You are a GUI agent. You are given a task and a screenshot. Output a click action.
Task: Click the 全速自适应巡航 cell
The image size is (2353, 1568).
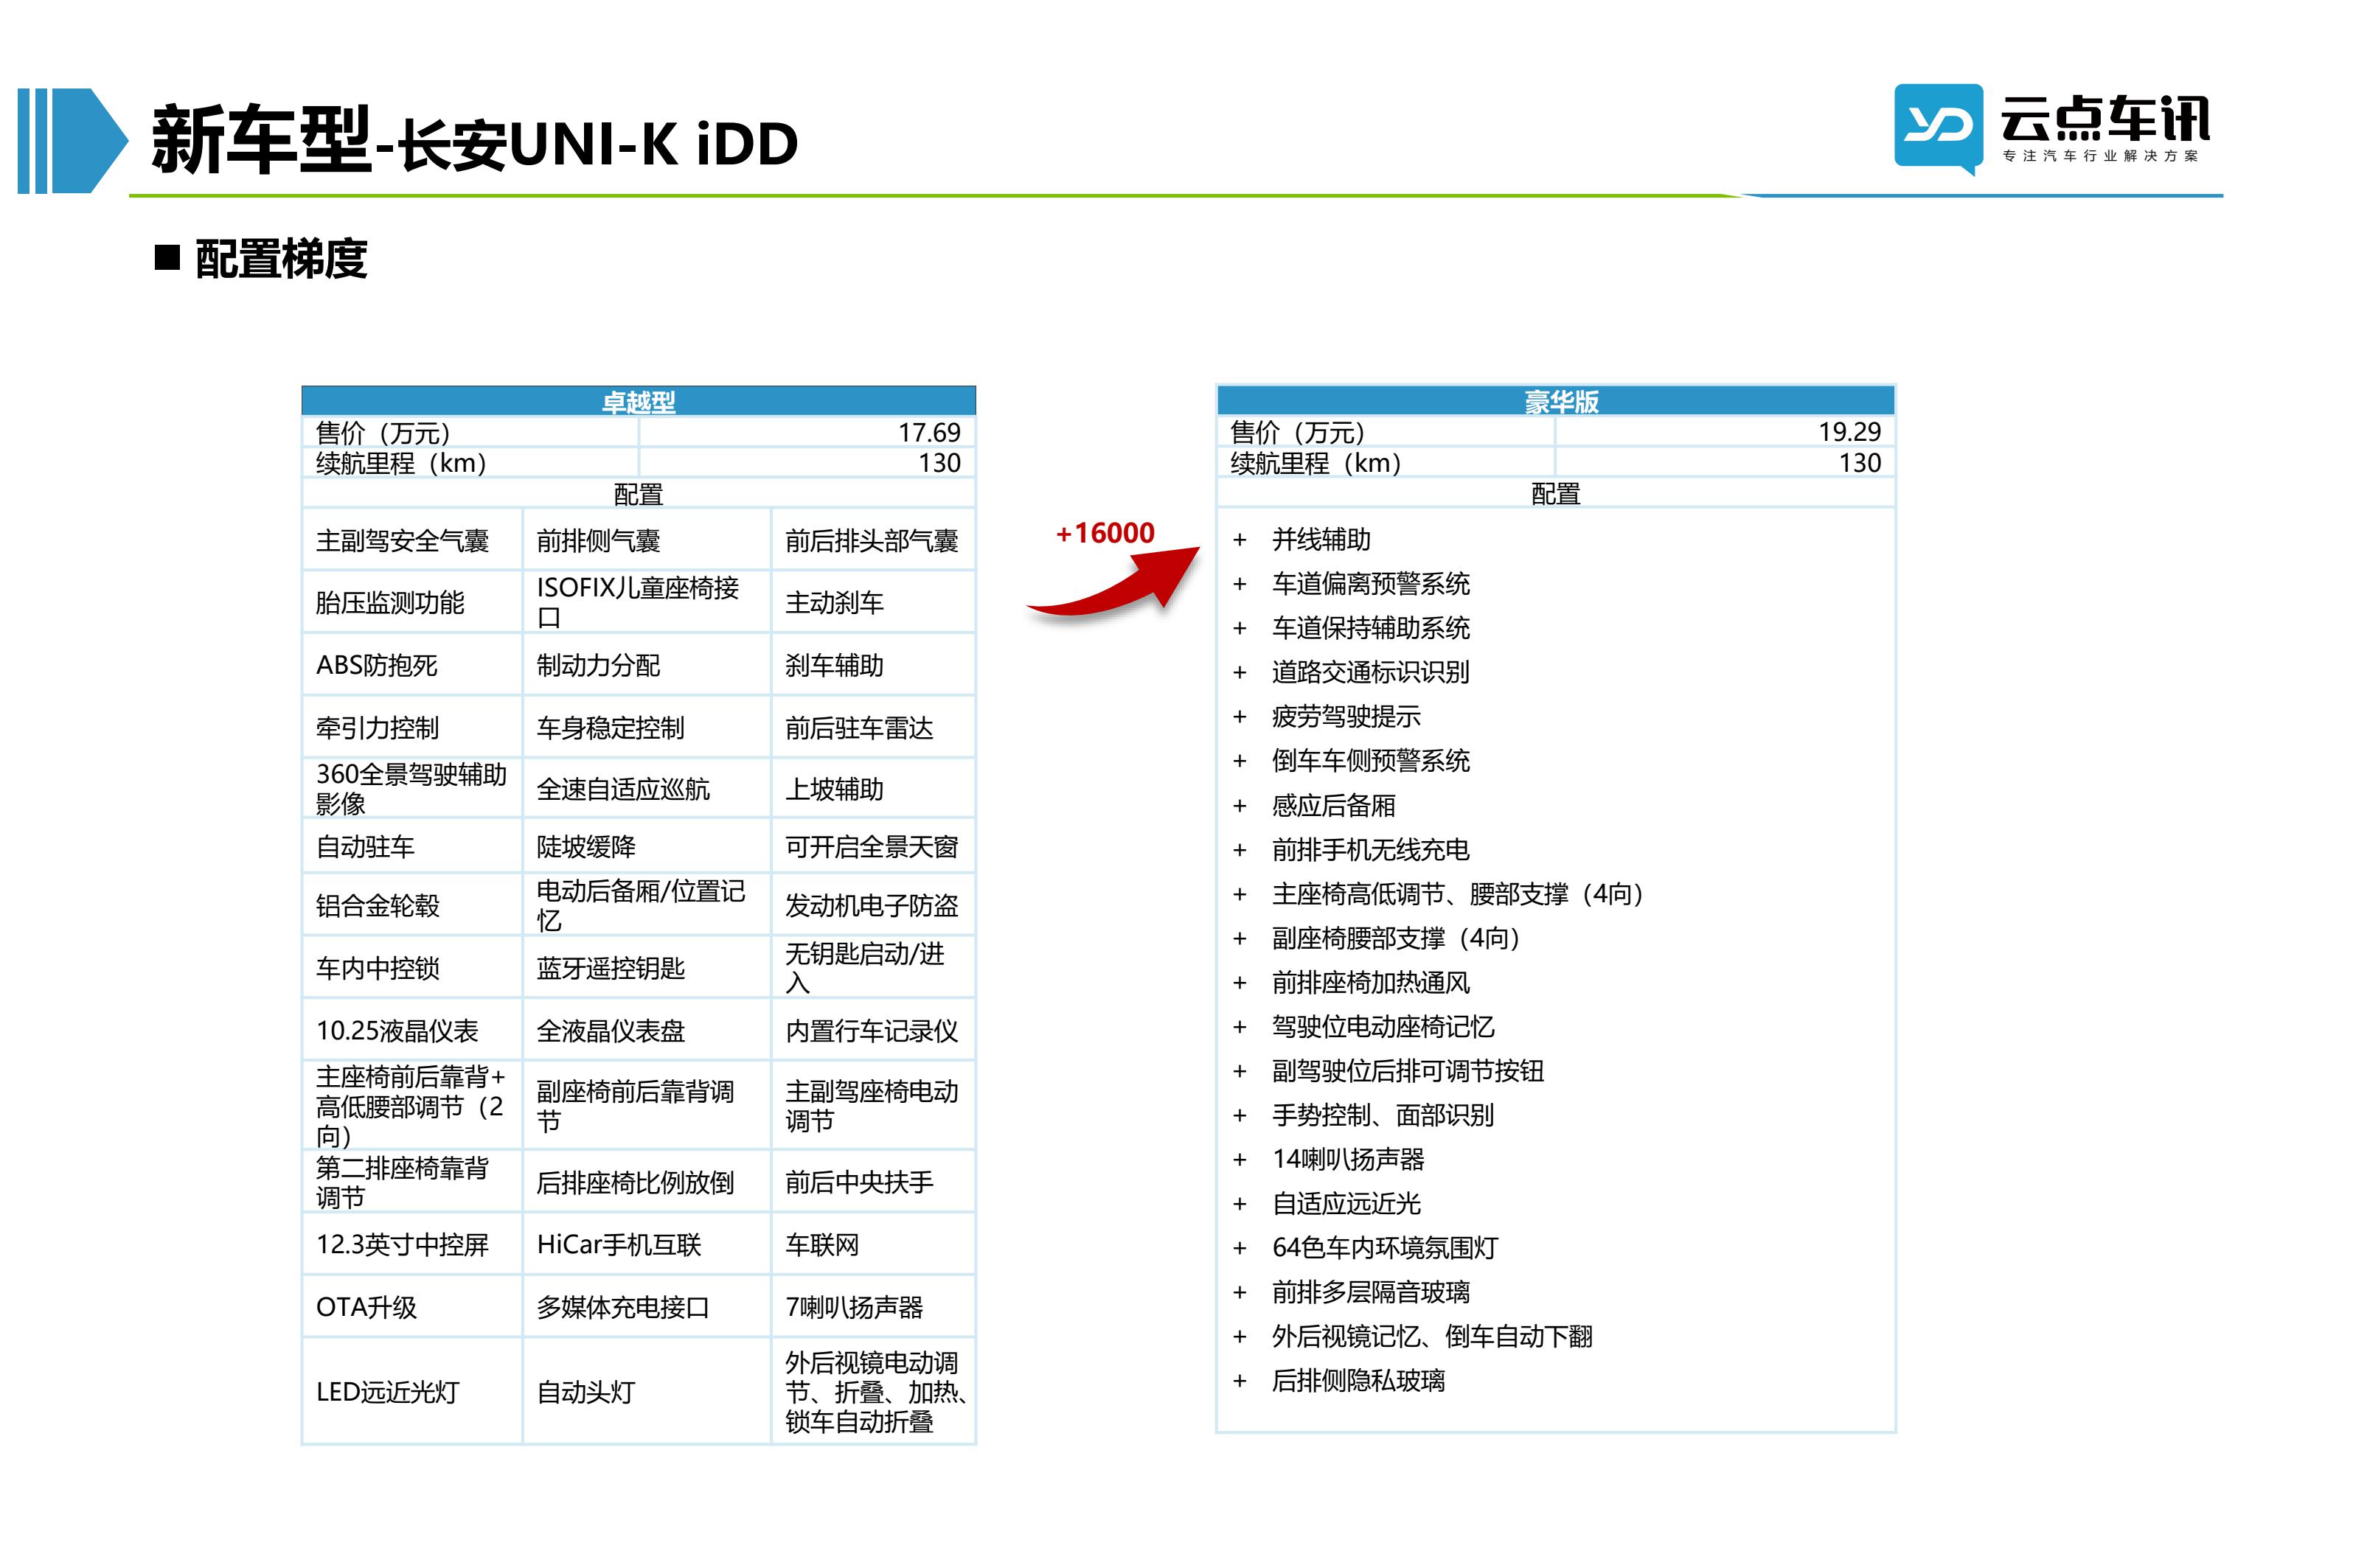click(646, 789)
